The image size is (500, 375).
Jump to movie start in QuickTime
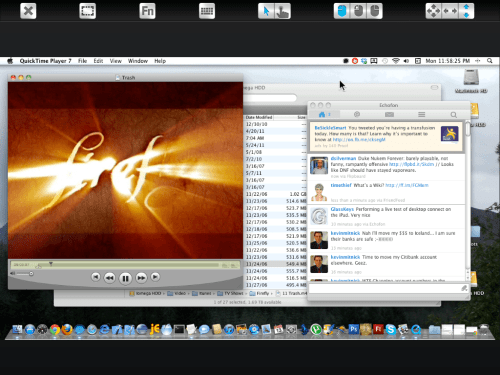coord(96,277)
